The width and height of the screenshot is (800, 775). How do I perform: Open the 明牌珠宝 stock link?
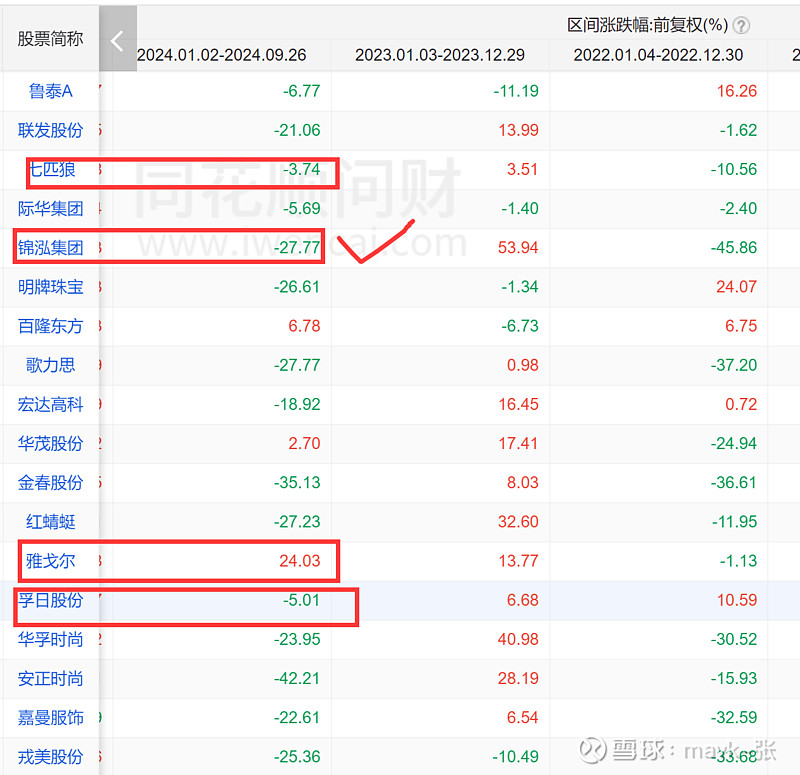[x=51, y=287]
